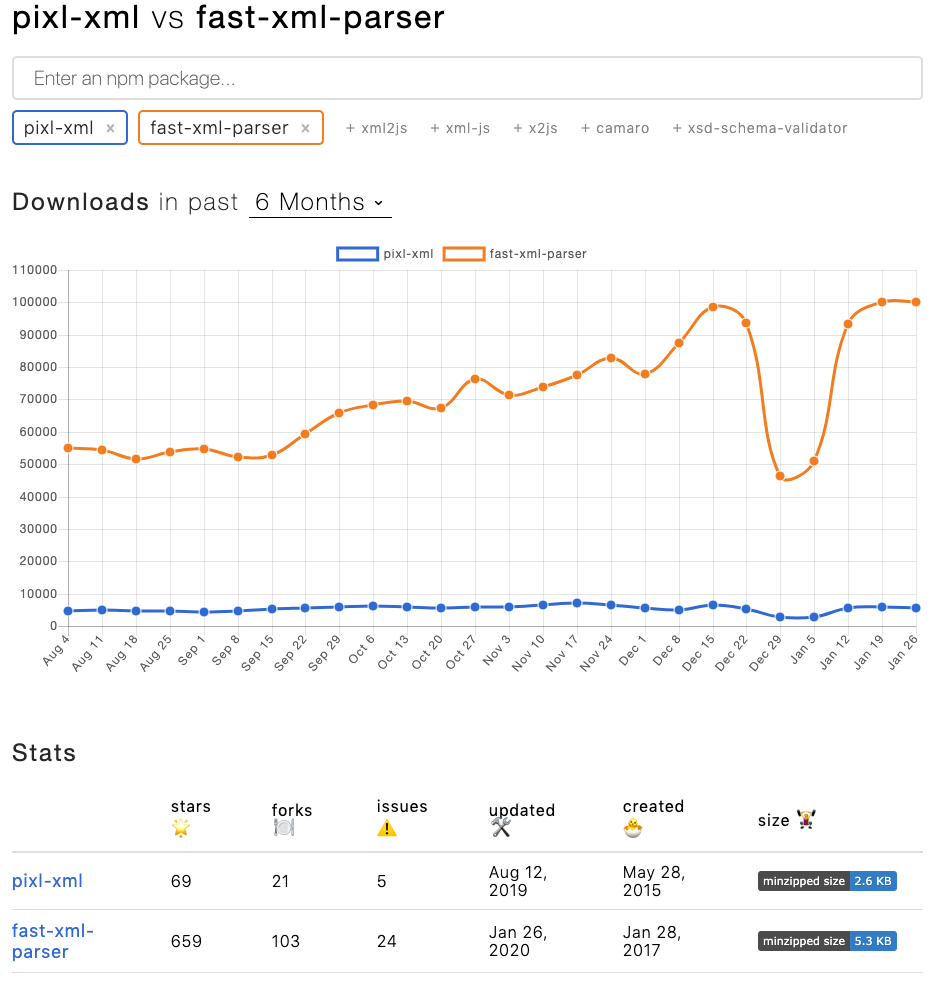
Task: Open pixl-xml link in Stats table
Action: (47, 881)
